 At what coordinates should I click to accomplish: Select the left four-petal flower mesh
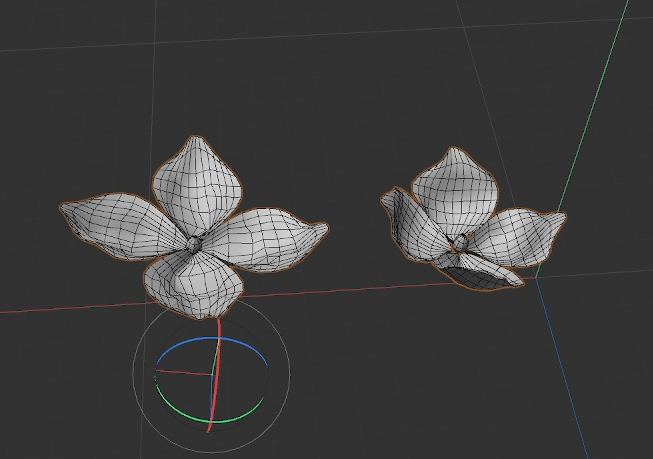coord(194,227)
